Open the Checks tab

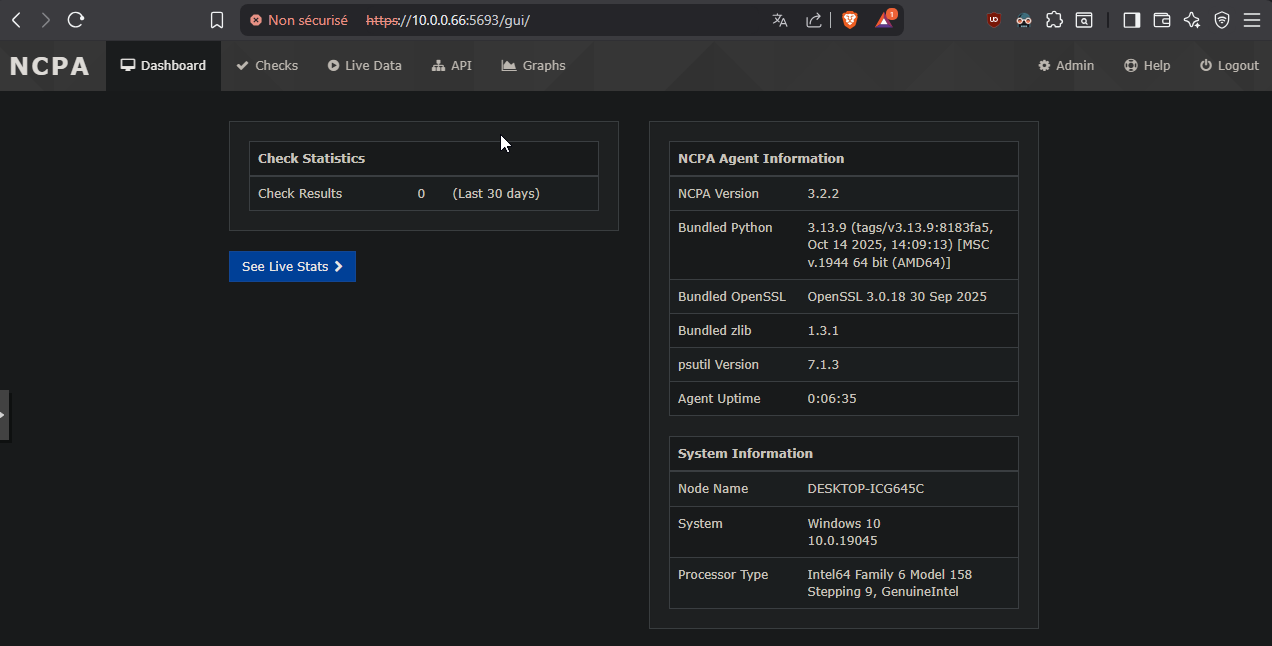pos(267,66)
